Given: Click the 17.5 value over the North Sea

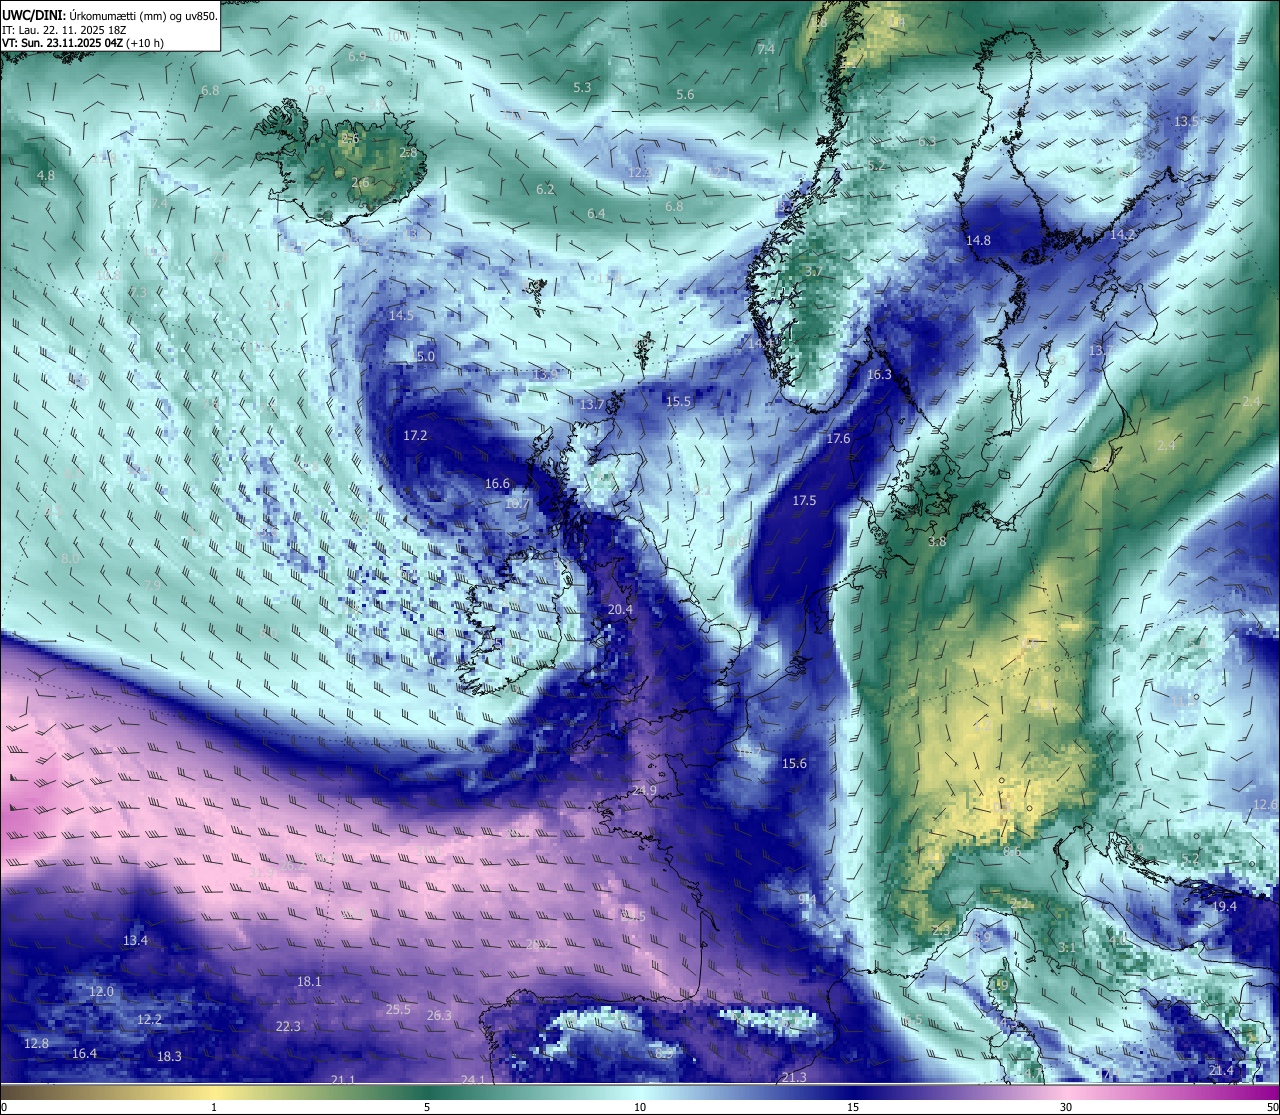Looking at the screenshot, I should (804, 501).
